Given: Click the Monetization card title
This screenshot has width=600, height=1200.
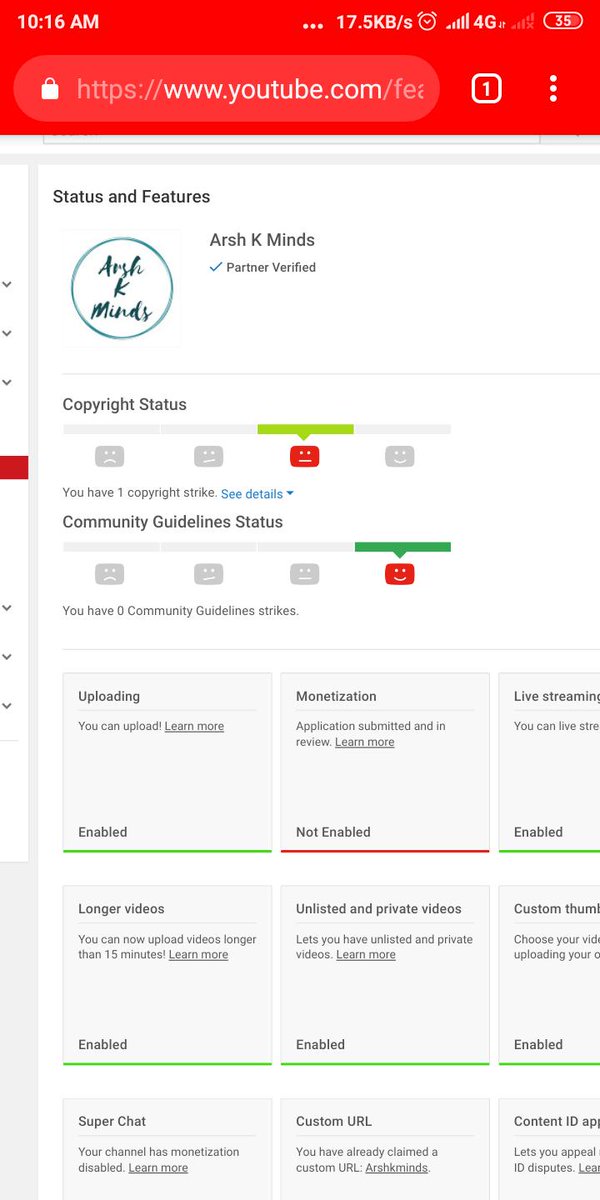Looking at the screenshot, I should tap(336, 696).
